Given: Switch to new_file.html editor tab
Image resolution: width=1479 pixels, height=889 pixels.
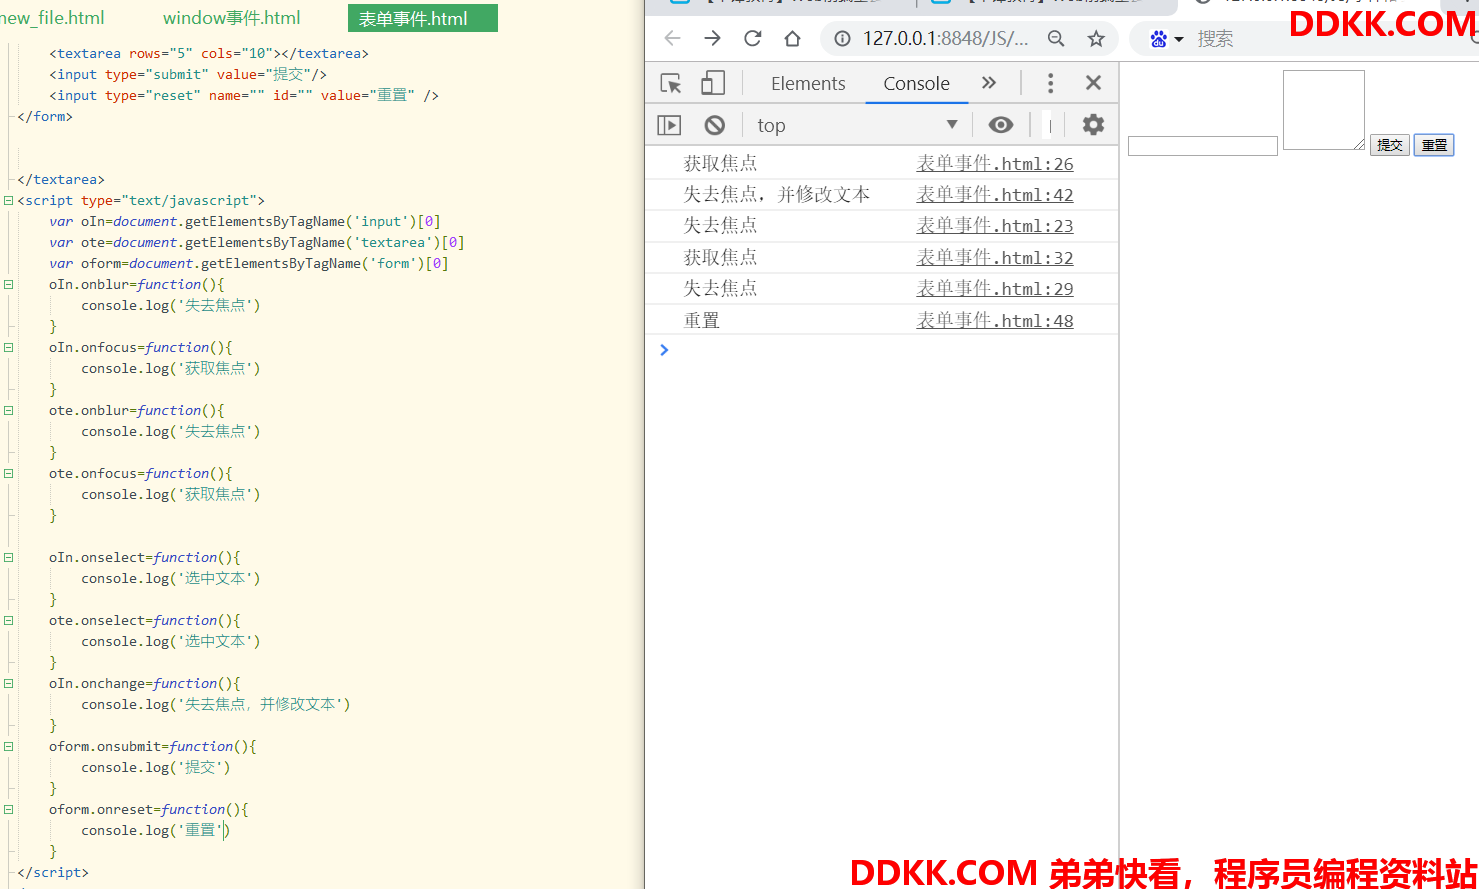Looking at the screenshot, I should click(x=52, y=18).
